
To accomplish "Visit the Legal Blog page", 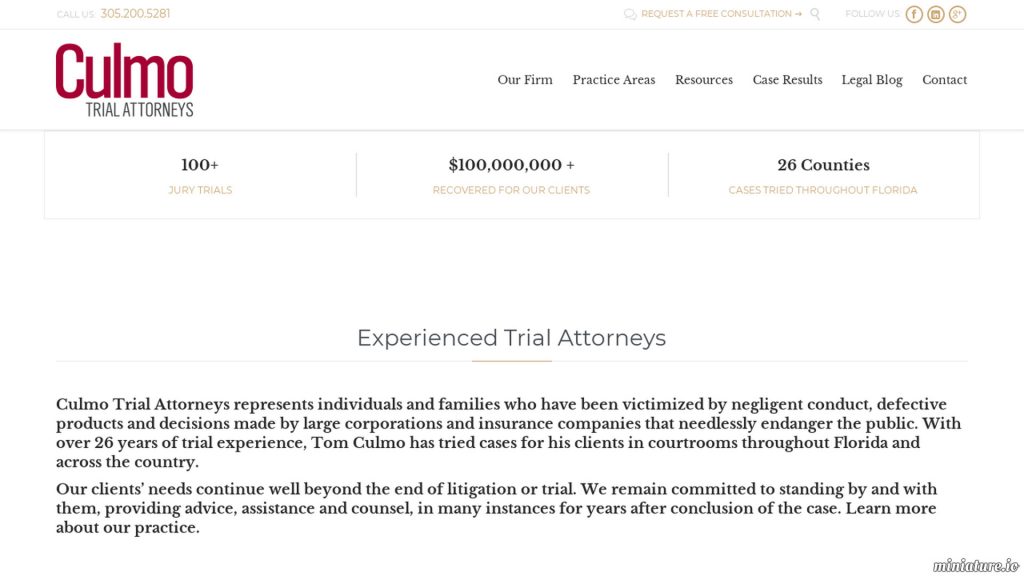I will pyautogui.click(x=872, y=80).
